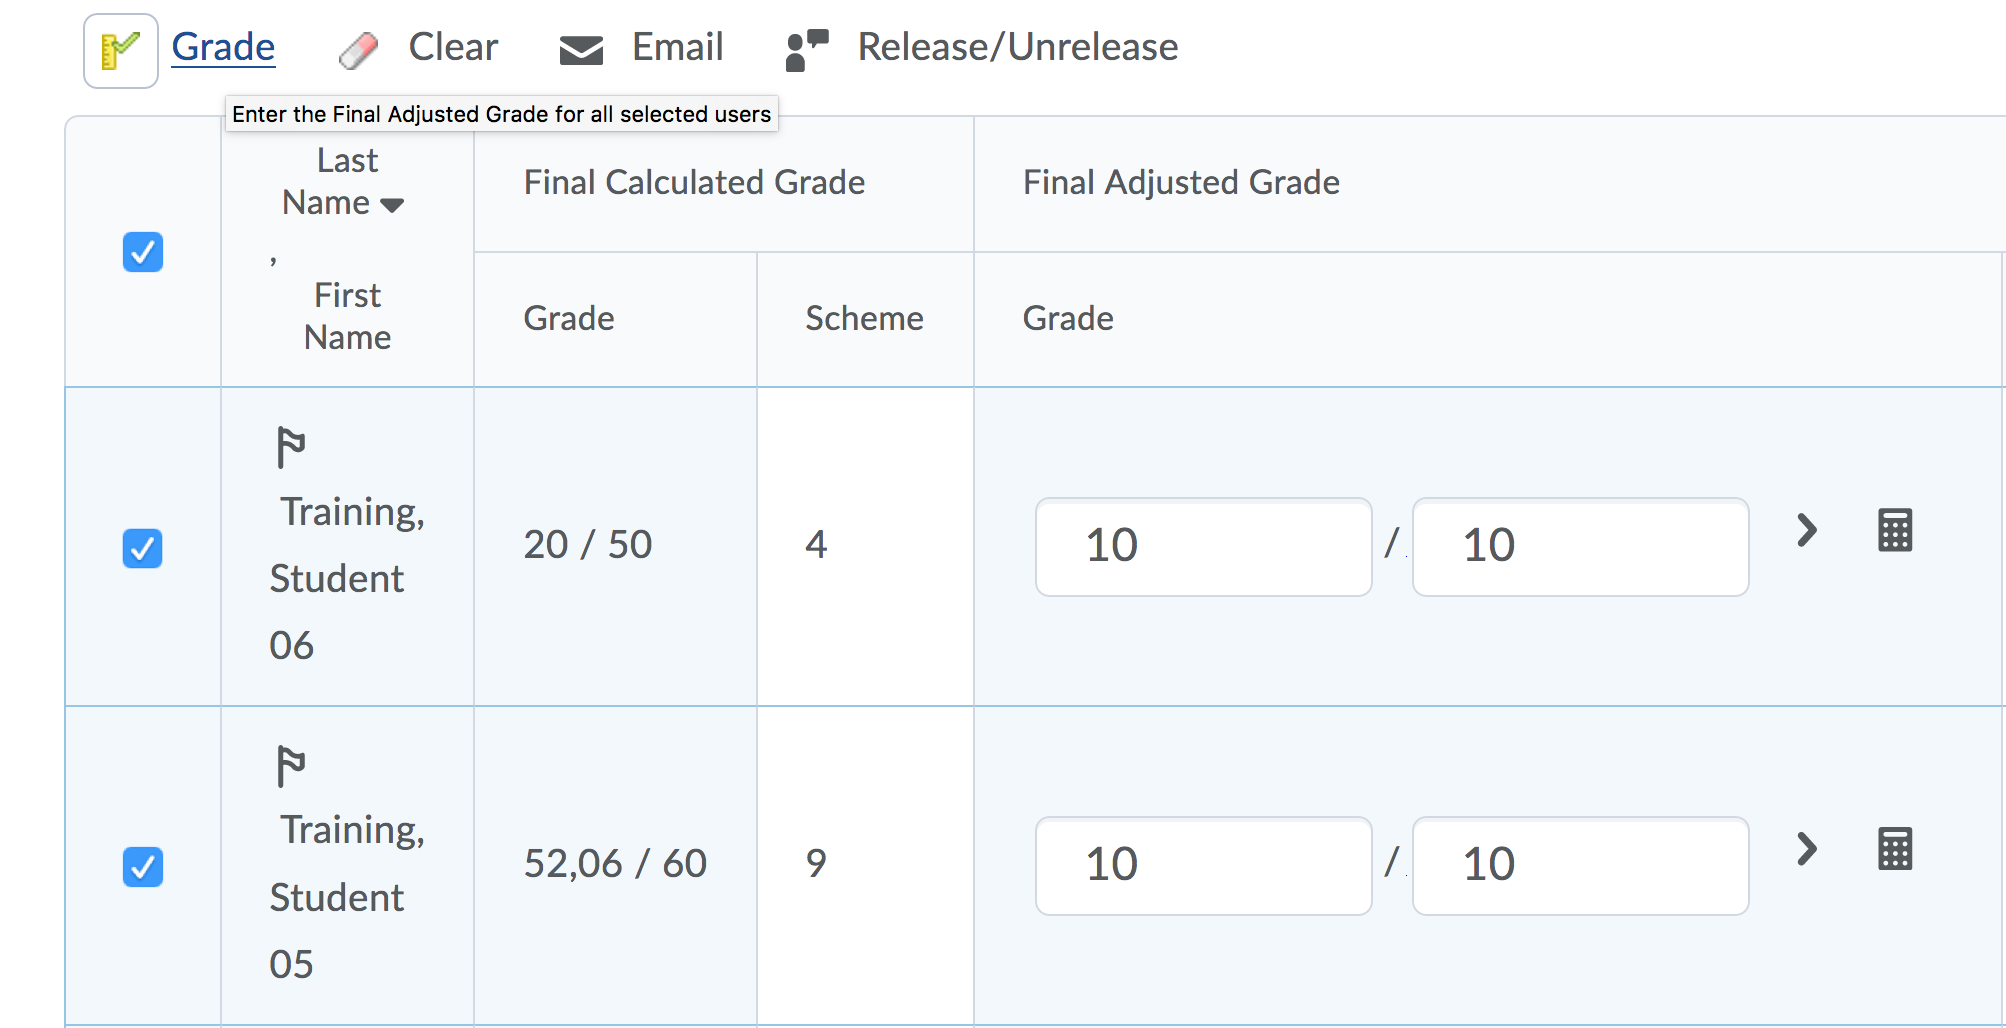The width and height of the screenshot is (2006, 1028).
Task: Open grade calculator for Student 05
Action: pyautogui.click(x=1894, y=850)
